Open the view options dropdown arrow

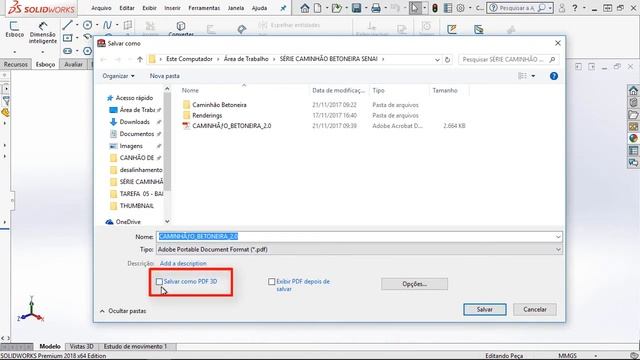point(533,76)
